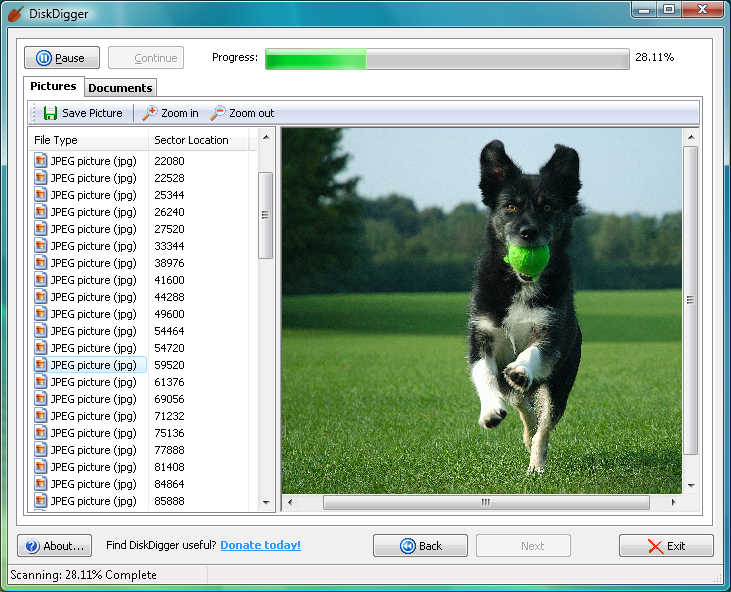The height and width of the screenshot is (592, 731).
Task: Click sector value 85888
Action: pyautogui.click(x=169, y=501)
